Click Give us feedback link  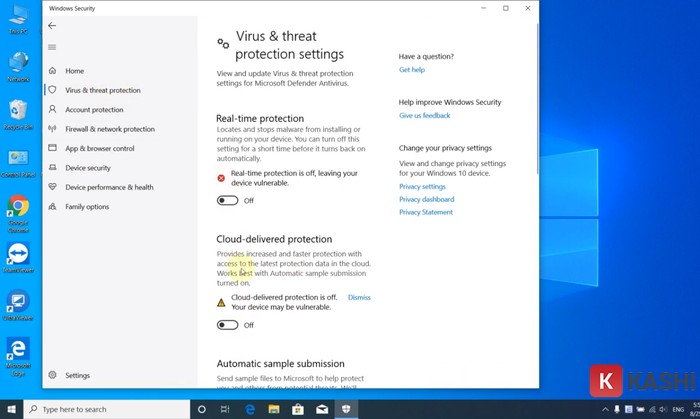click(425, 115)
